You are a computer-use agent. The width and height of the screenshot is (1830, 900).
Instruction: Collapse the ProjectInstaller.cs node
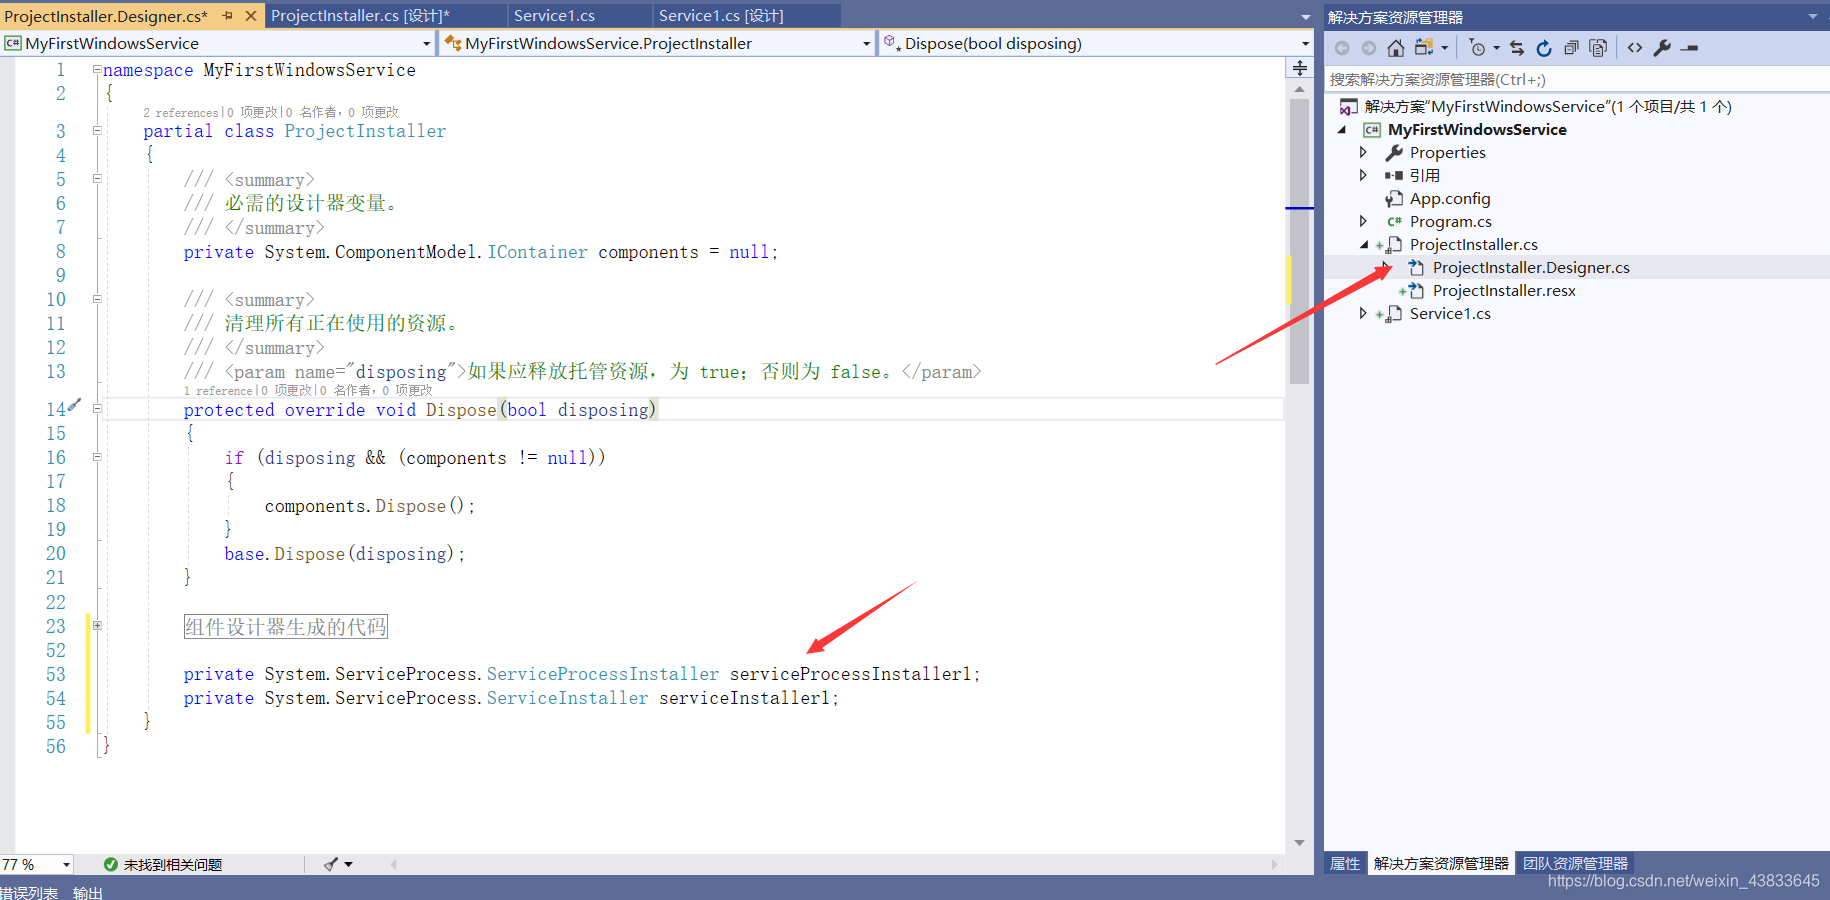point(1364,245)
